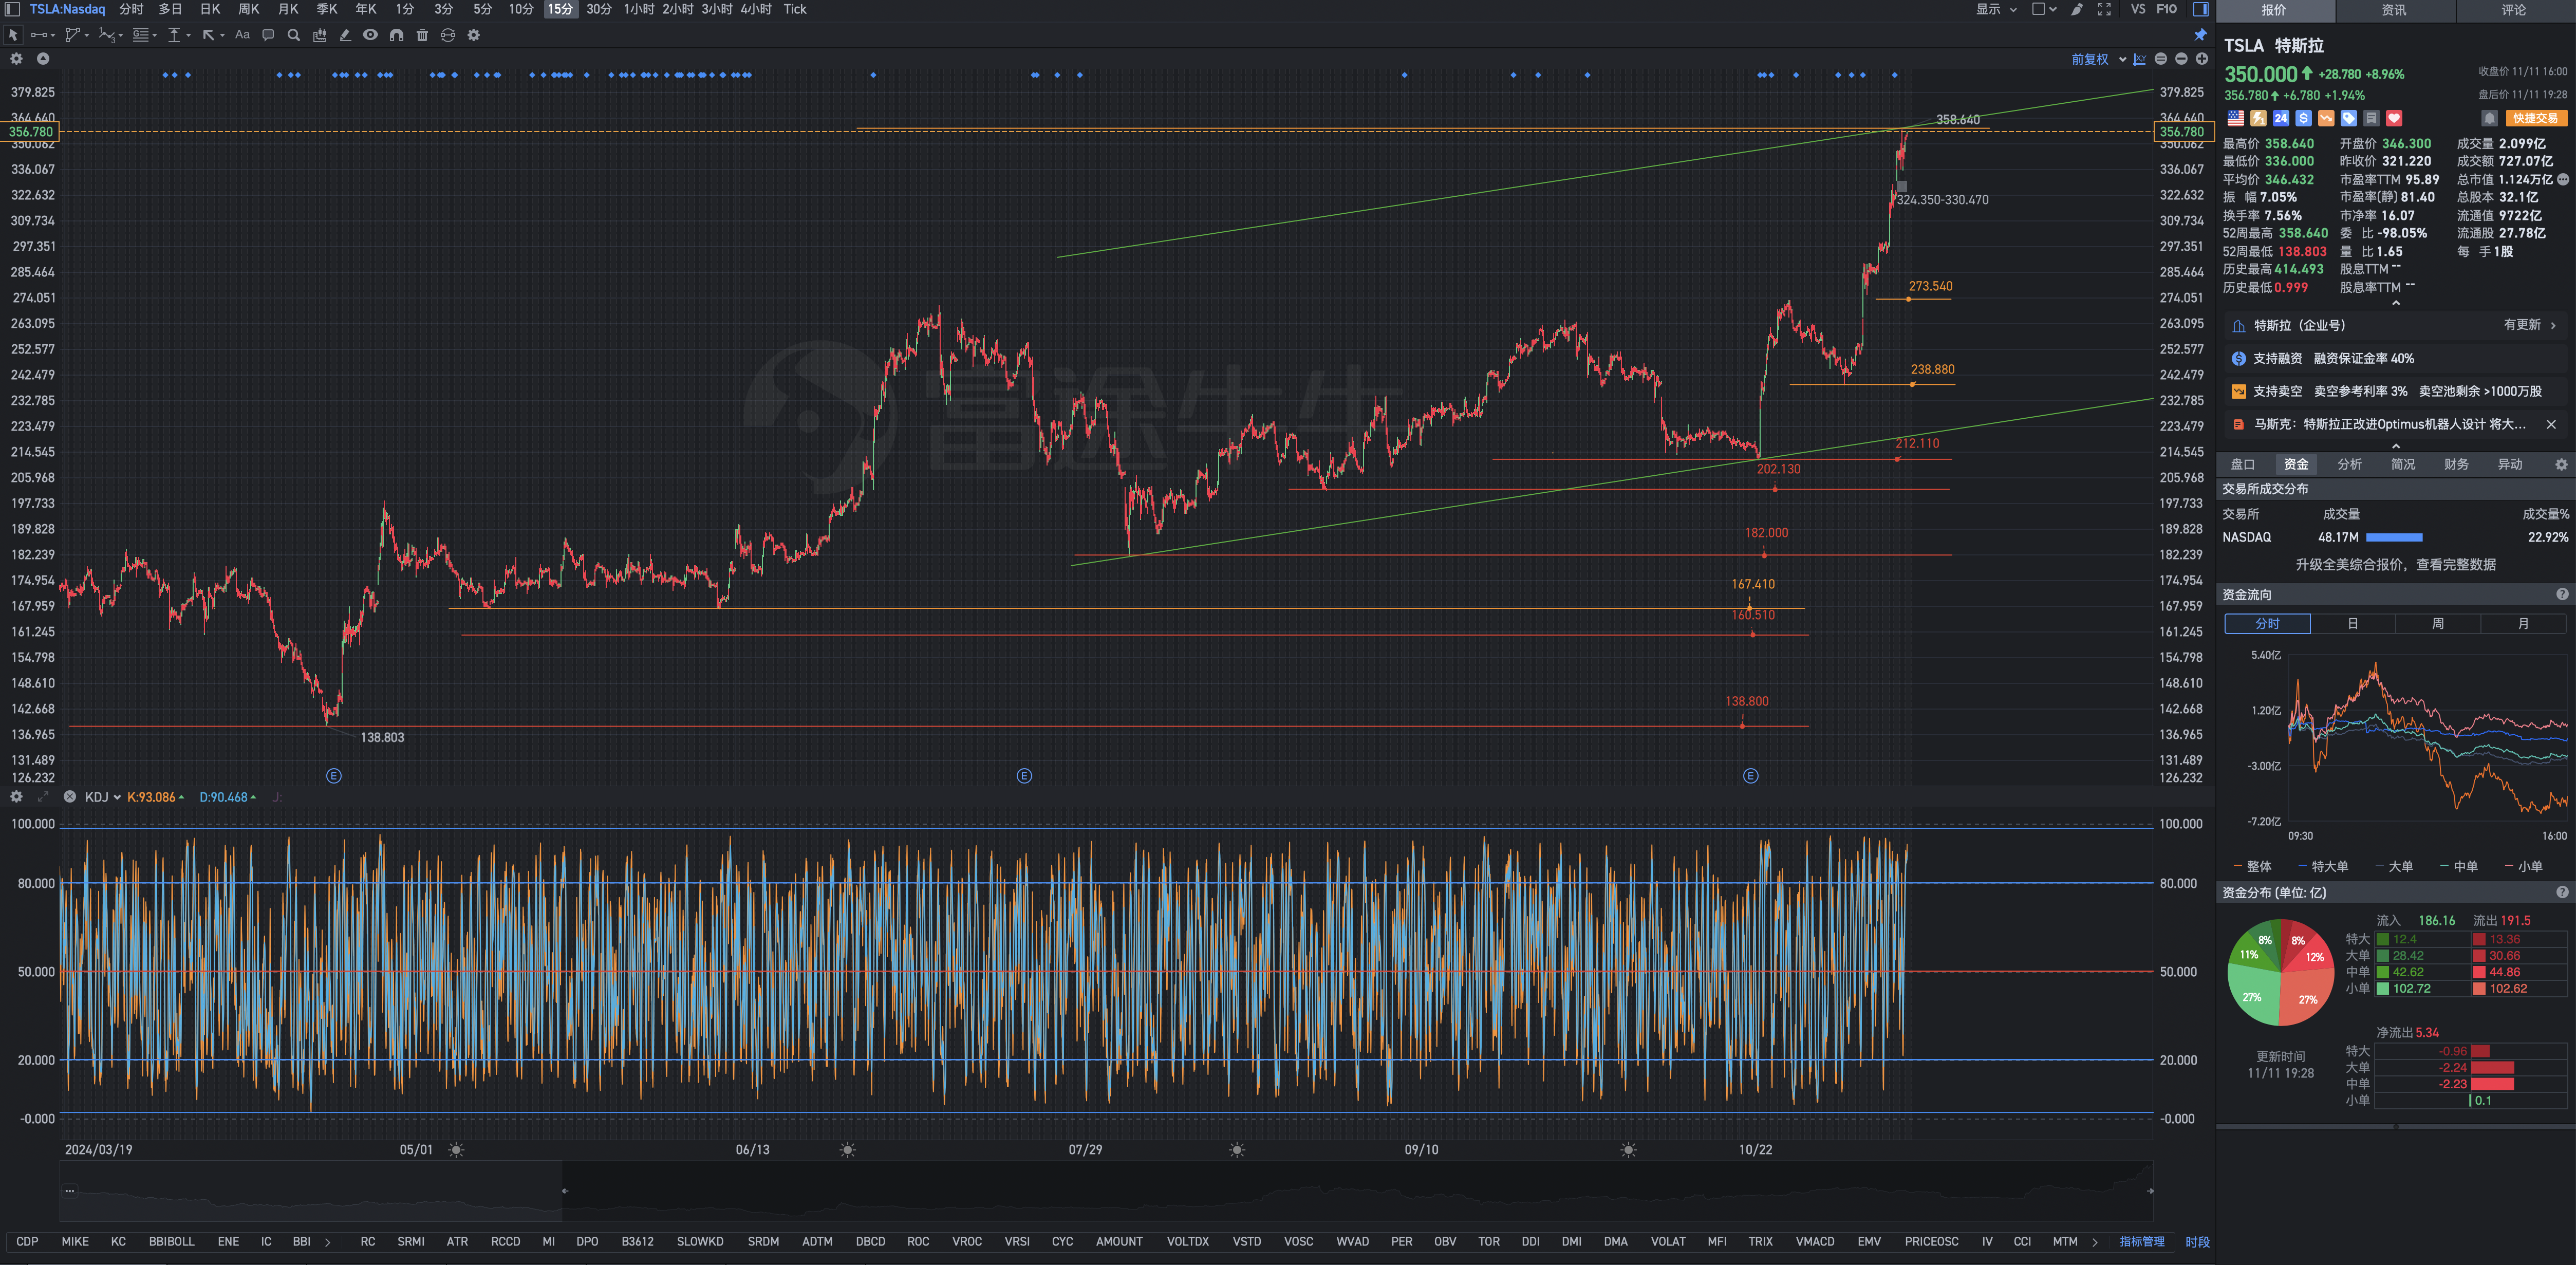2576x1265 pixels.
Task: Click the red heart favorite icon
Action: click(x=2394, y=118)
